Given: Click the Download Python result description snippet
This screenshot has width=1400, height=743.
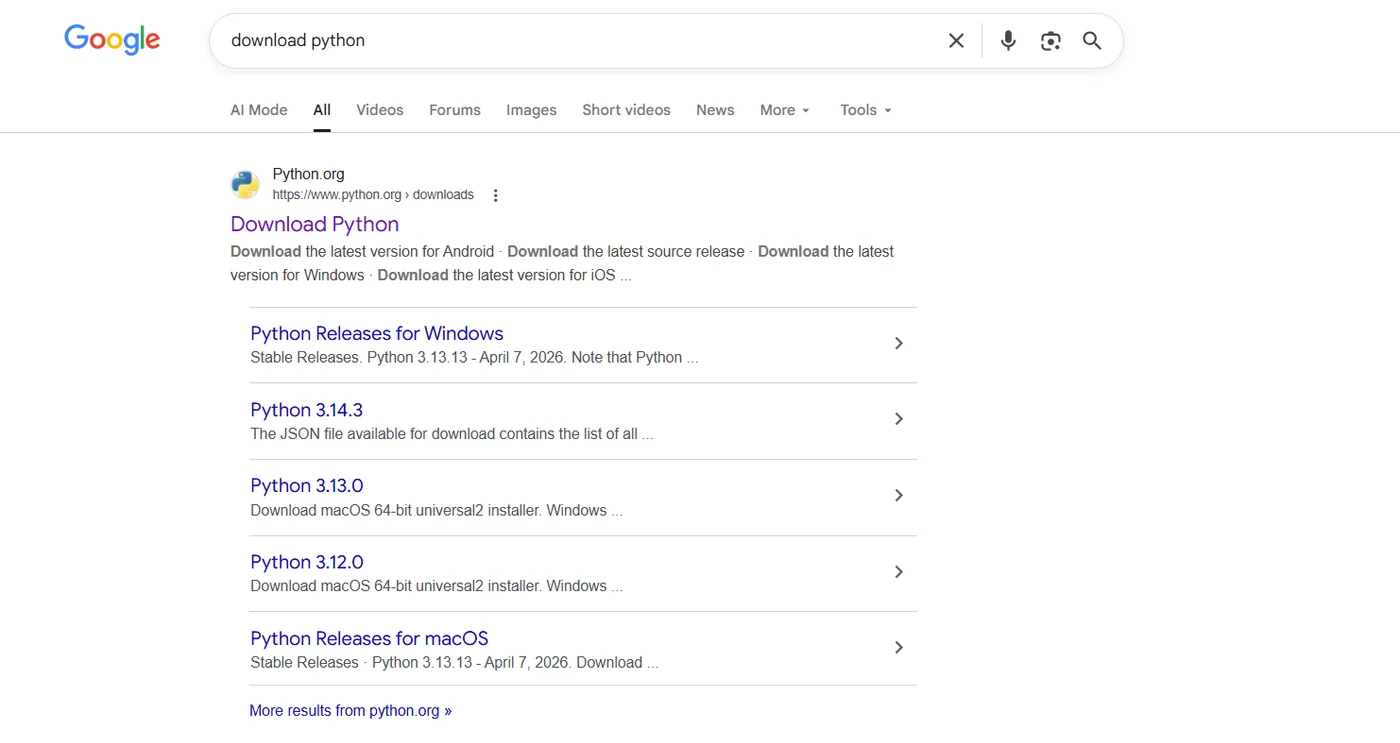Looking at the screenshot, I should coord(562,263).
